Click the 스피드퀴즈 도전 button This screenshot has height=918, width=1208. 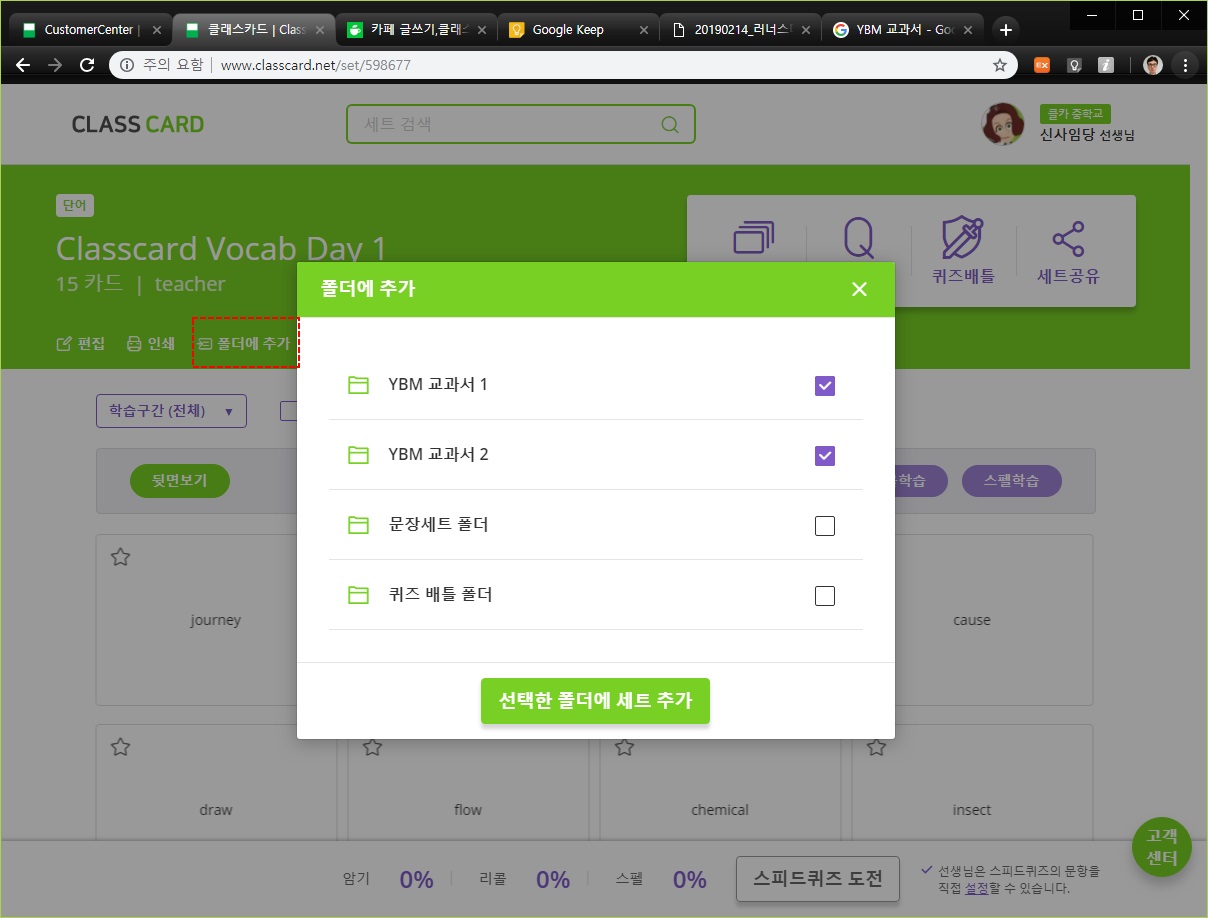click(818, 879)
